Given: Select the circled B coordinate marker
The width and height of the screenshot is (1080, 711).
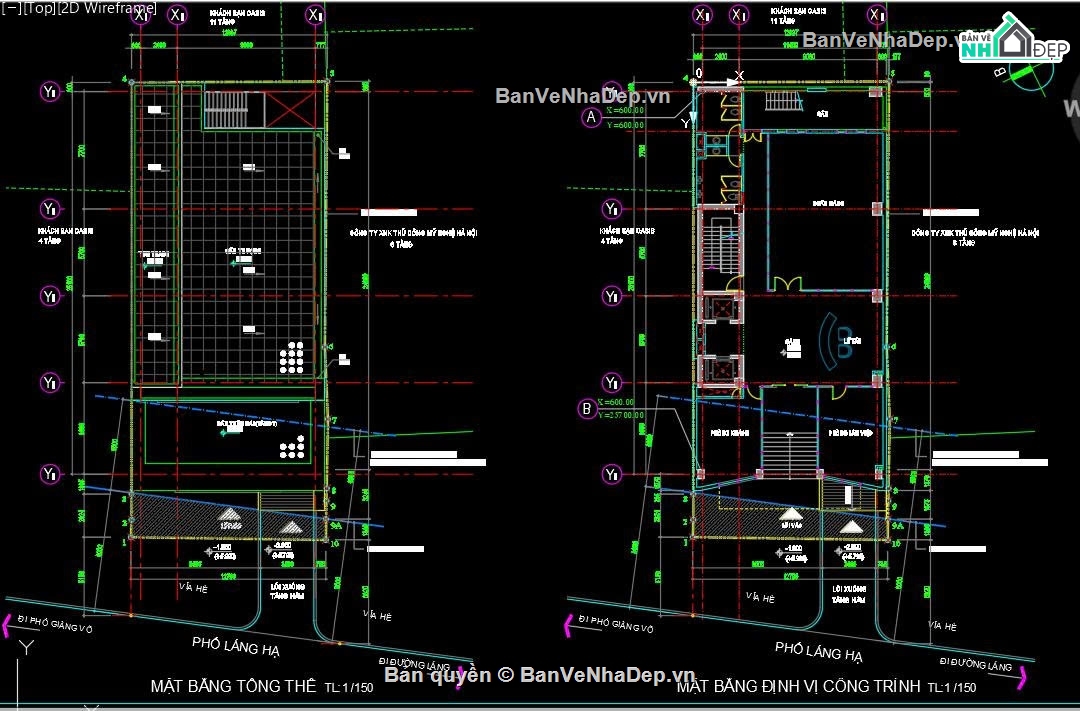Looking at the screenshot, I should pyautogui.click(x=586, y=409).
